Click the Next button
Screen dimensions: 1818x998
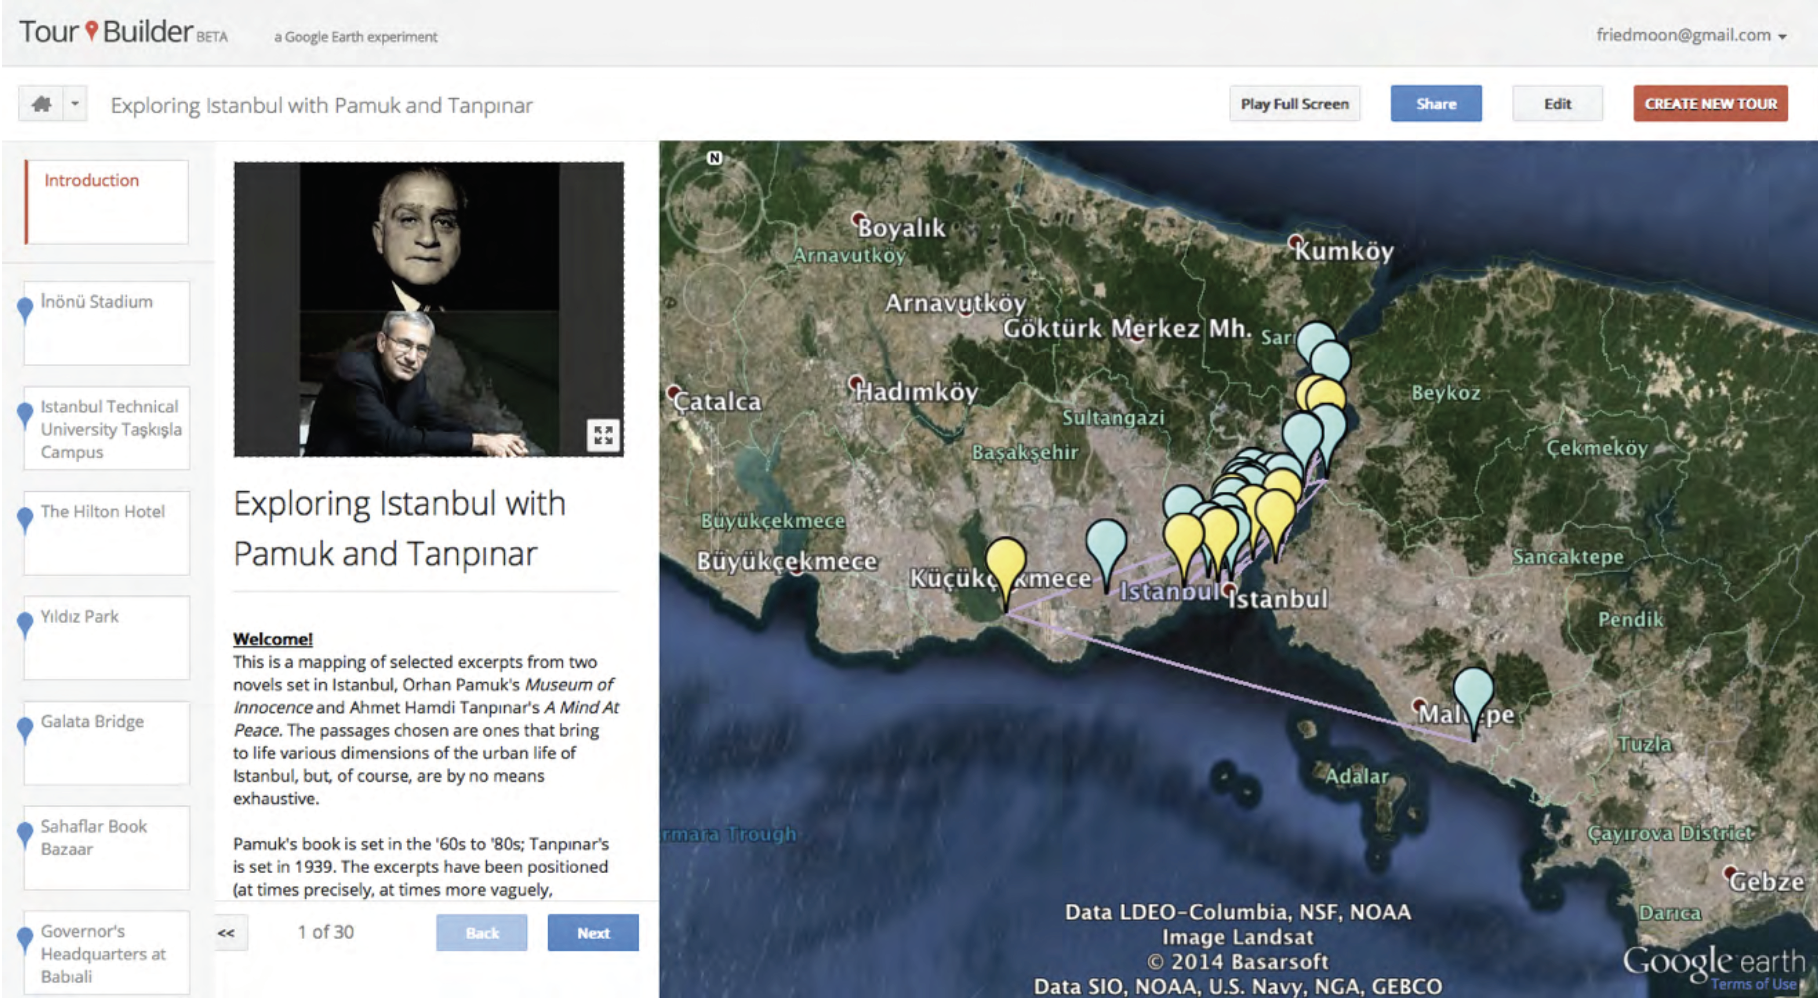pos(593,933)
